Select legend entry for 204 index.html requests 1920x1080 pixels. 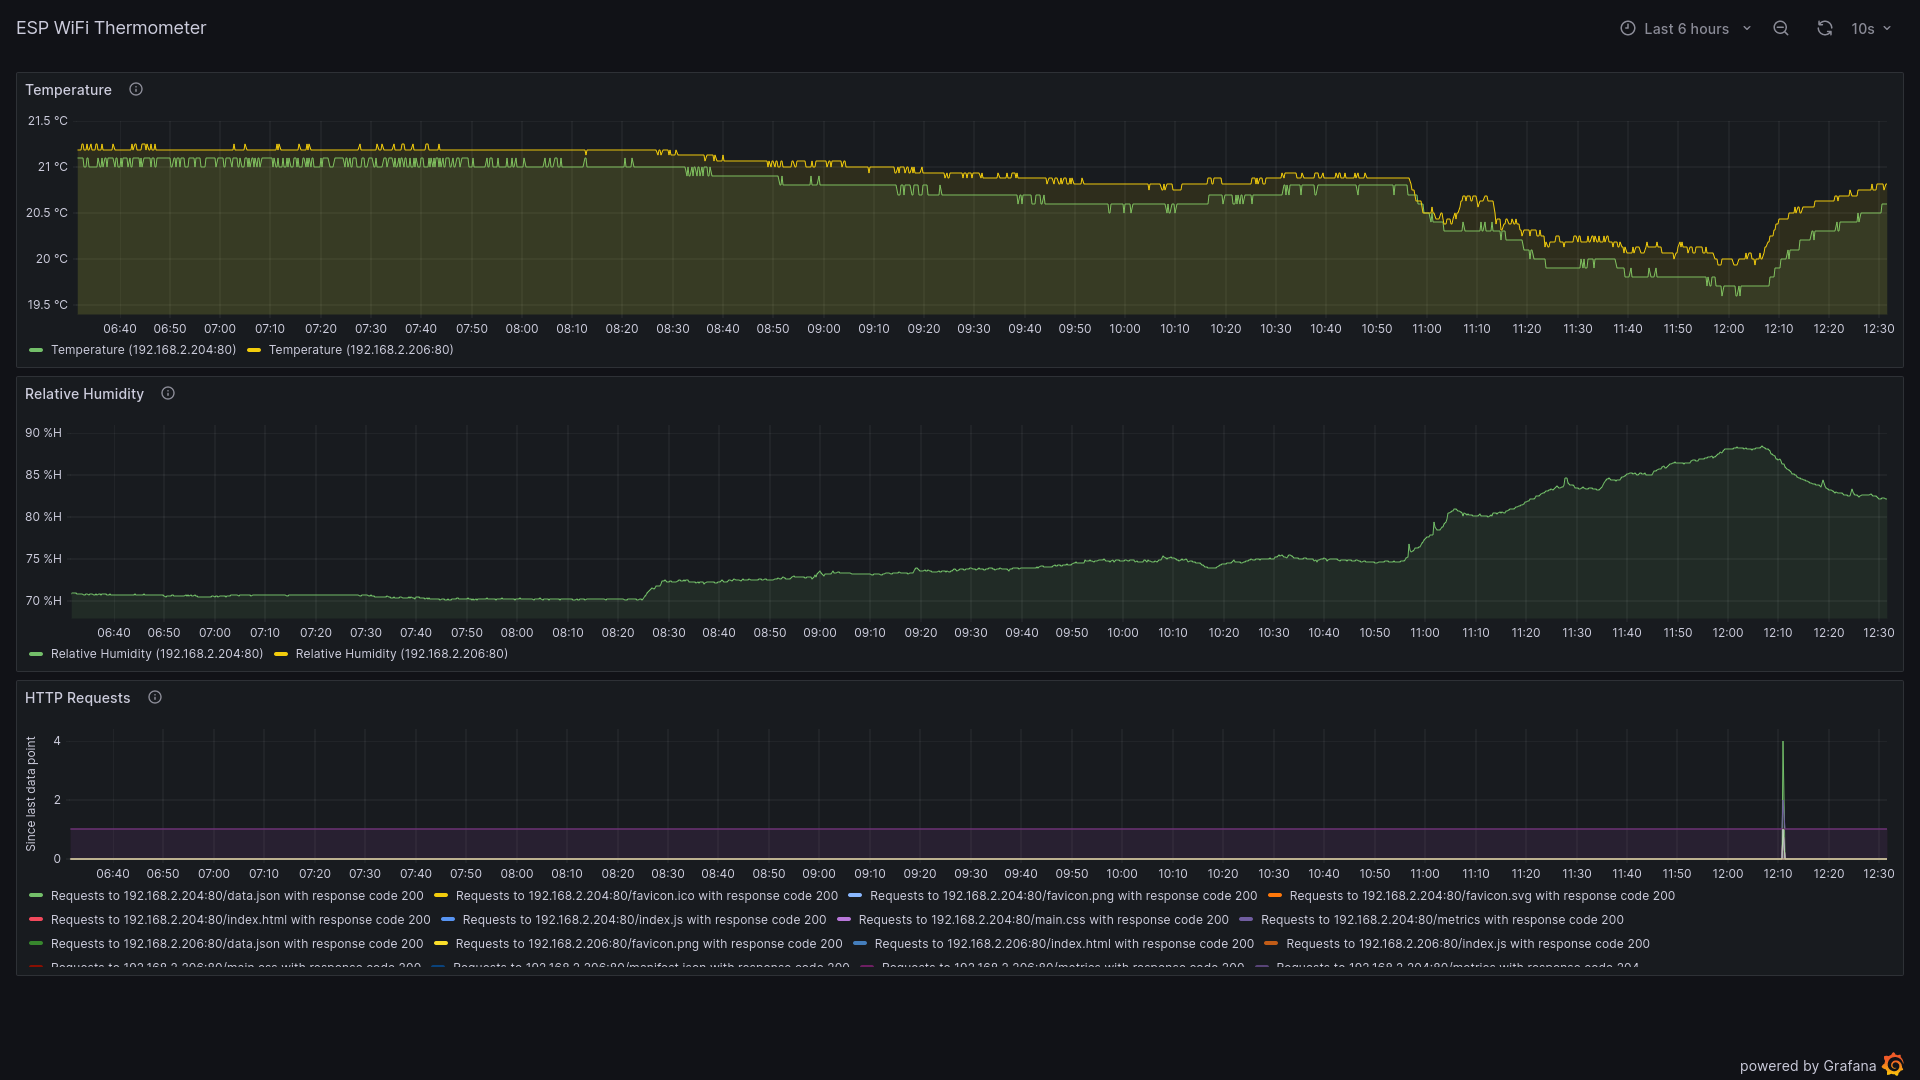[x=240, y=920]
